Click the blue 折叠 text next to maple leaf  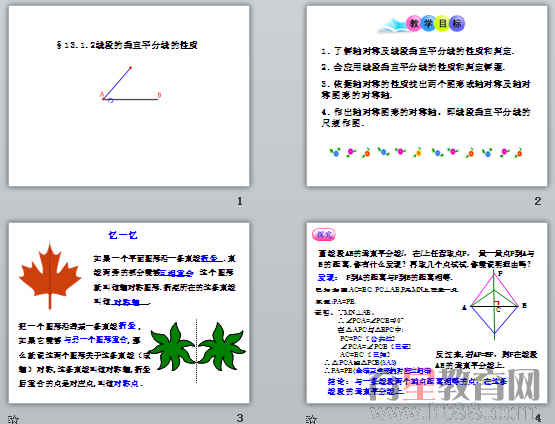coord(209,258)
